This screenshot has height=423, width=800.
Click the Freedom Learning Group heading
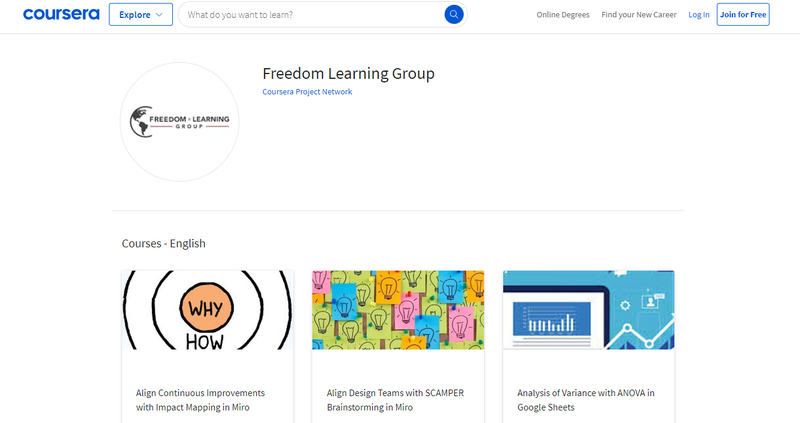pos(348,73)
